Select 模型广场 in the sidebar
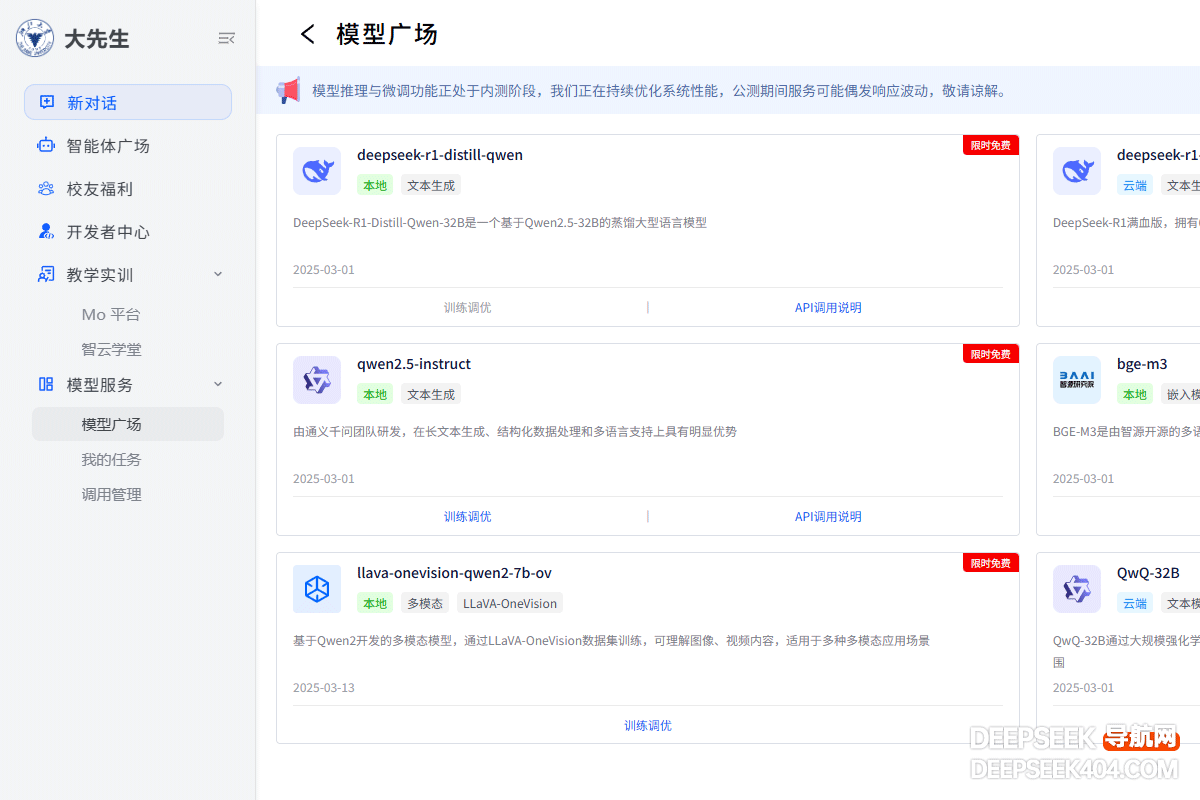Screen dimensions: 1200x800 pyautogui.click(x=128, y=424)
